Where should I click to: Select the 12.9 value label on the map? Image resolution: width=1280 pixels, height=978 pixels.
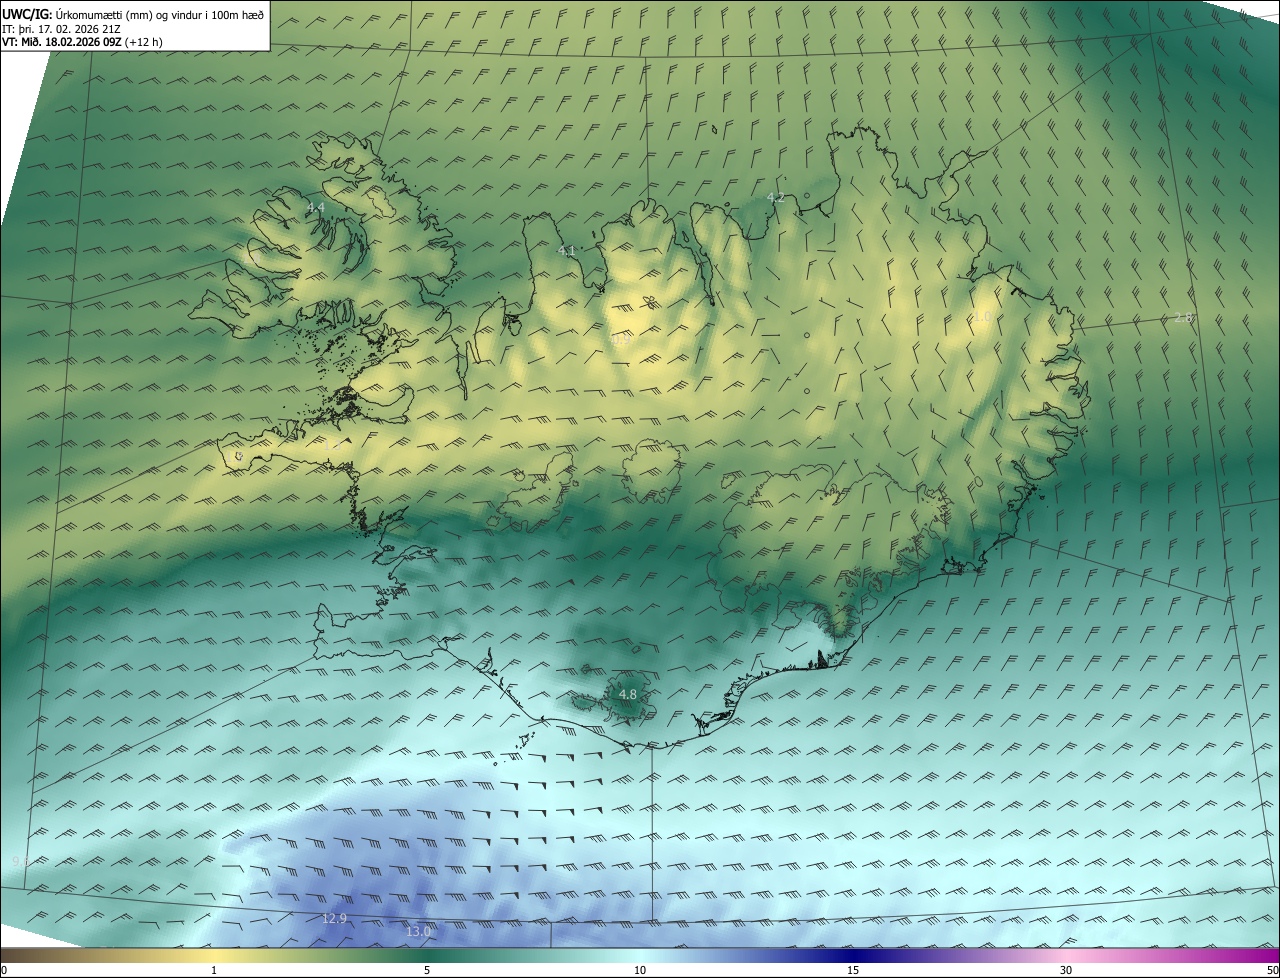coord(334,918)
